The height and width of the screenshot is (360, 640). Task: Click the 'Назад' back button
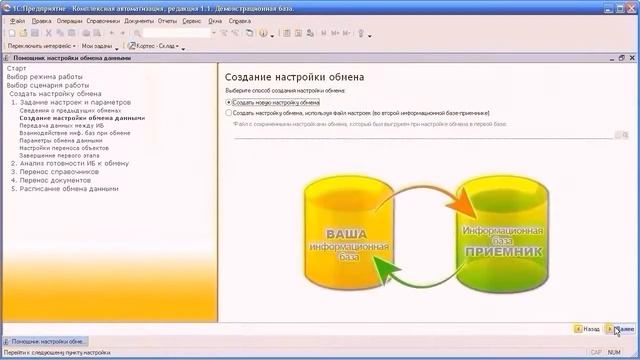[587, 329]
